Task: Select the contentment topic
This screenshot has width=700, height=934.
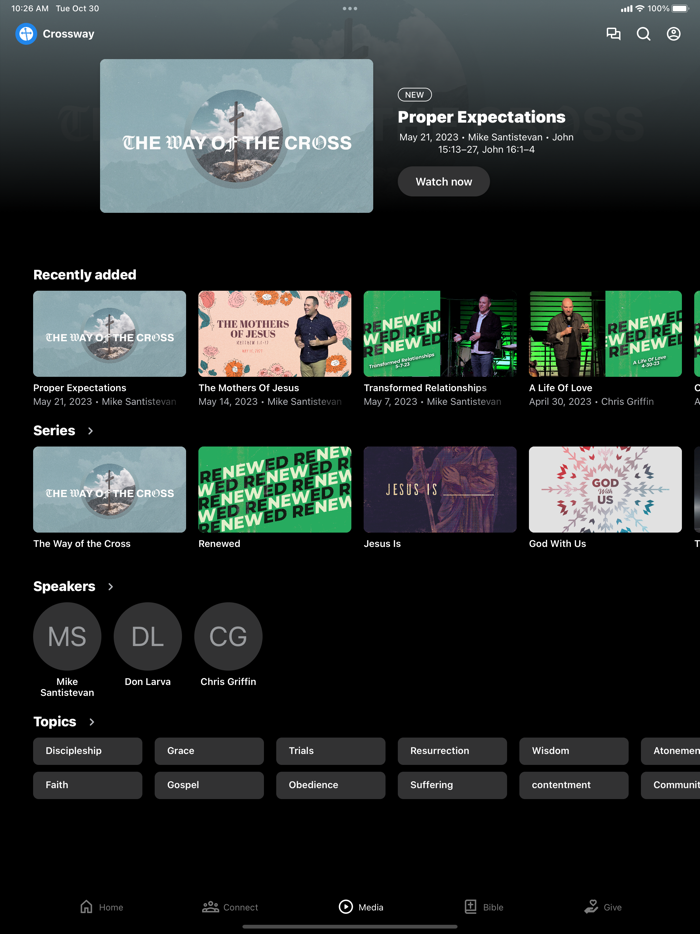Action: (x=574, y=785)
